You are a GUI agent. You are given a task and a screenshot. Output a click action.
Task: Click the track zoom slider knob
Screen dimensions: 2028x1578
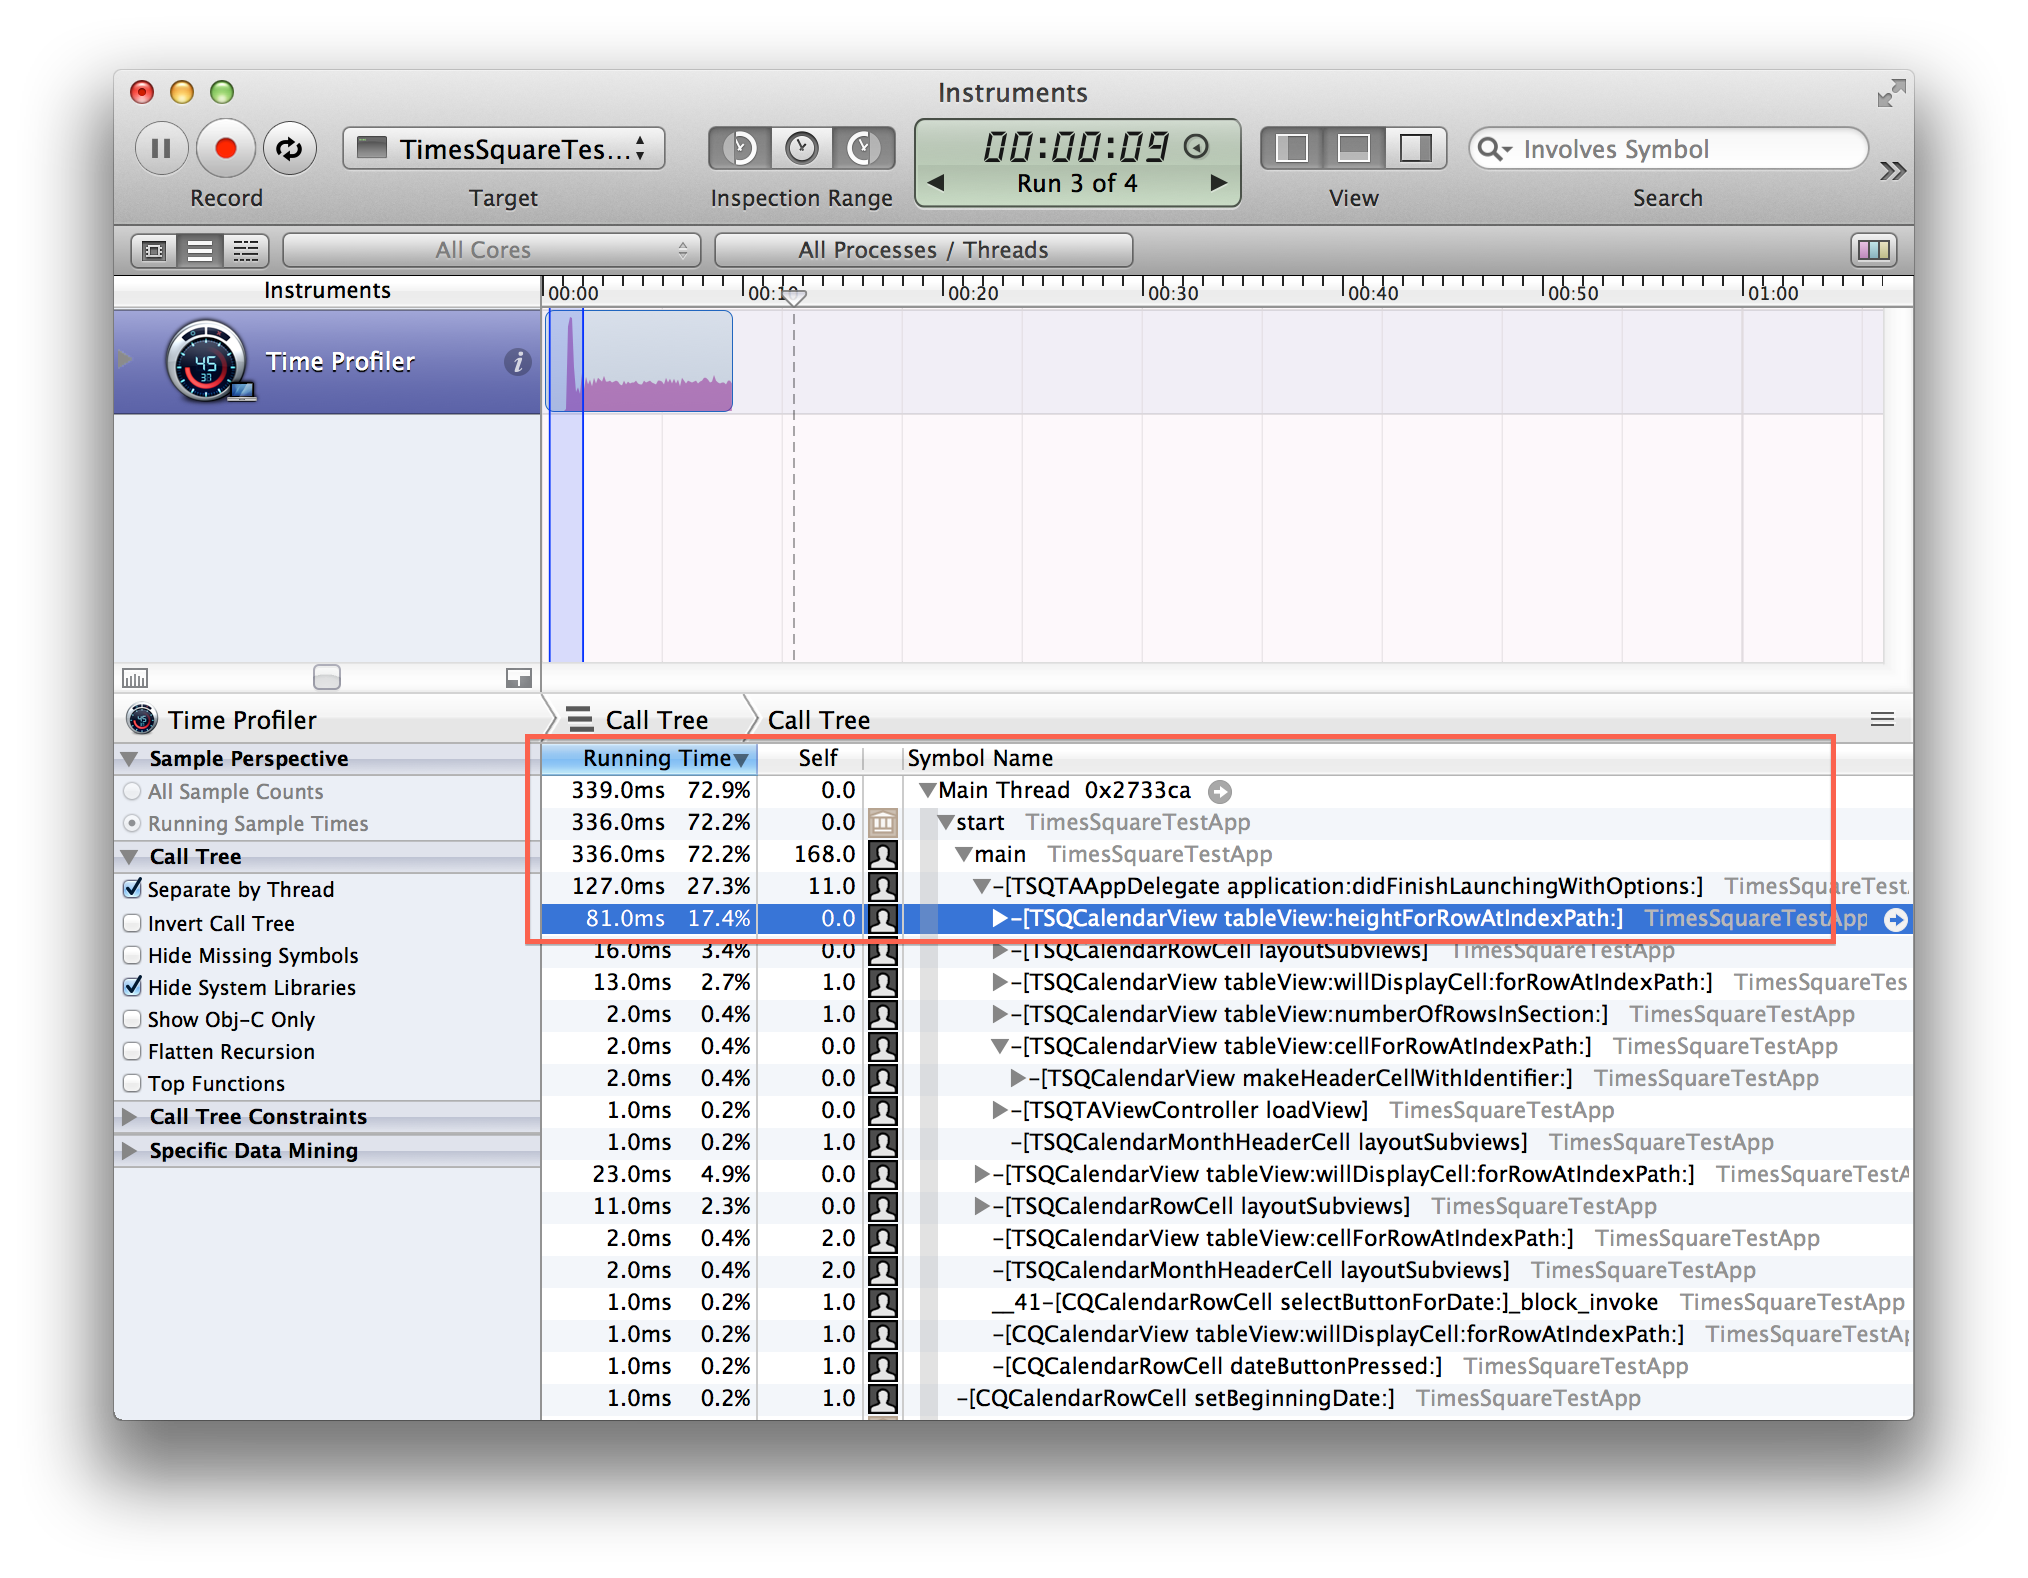click(327, 678)
